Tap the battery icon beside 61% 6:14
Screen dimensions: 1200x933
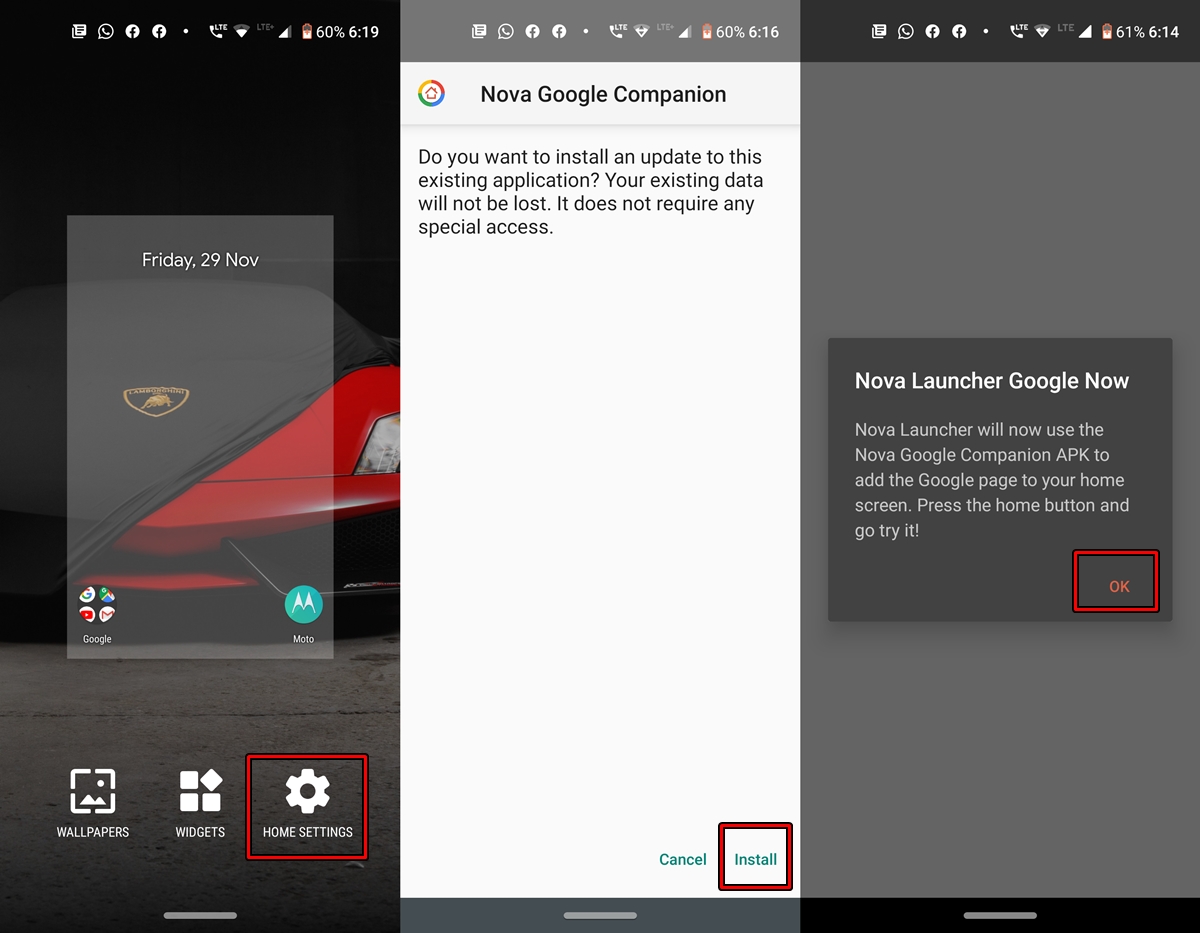[x=1107, y=32]
